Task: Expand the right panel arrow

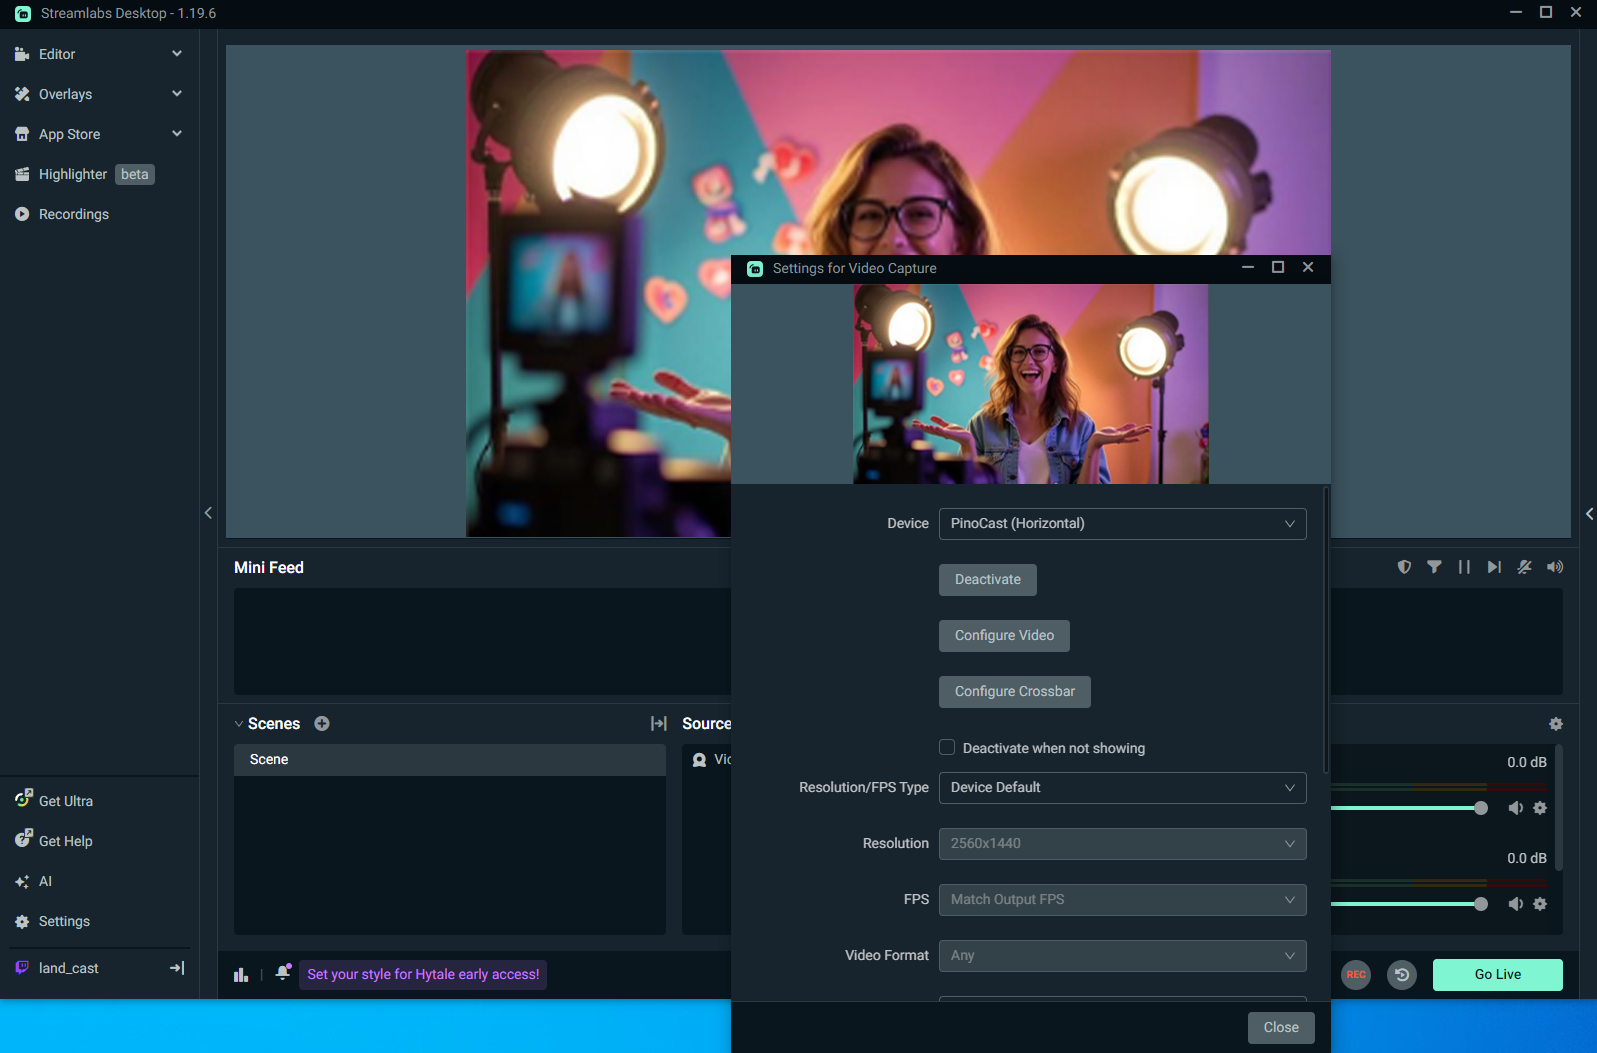Action: click(x=1589, y=514)
